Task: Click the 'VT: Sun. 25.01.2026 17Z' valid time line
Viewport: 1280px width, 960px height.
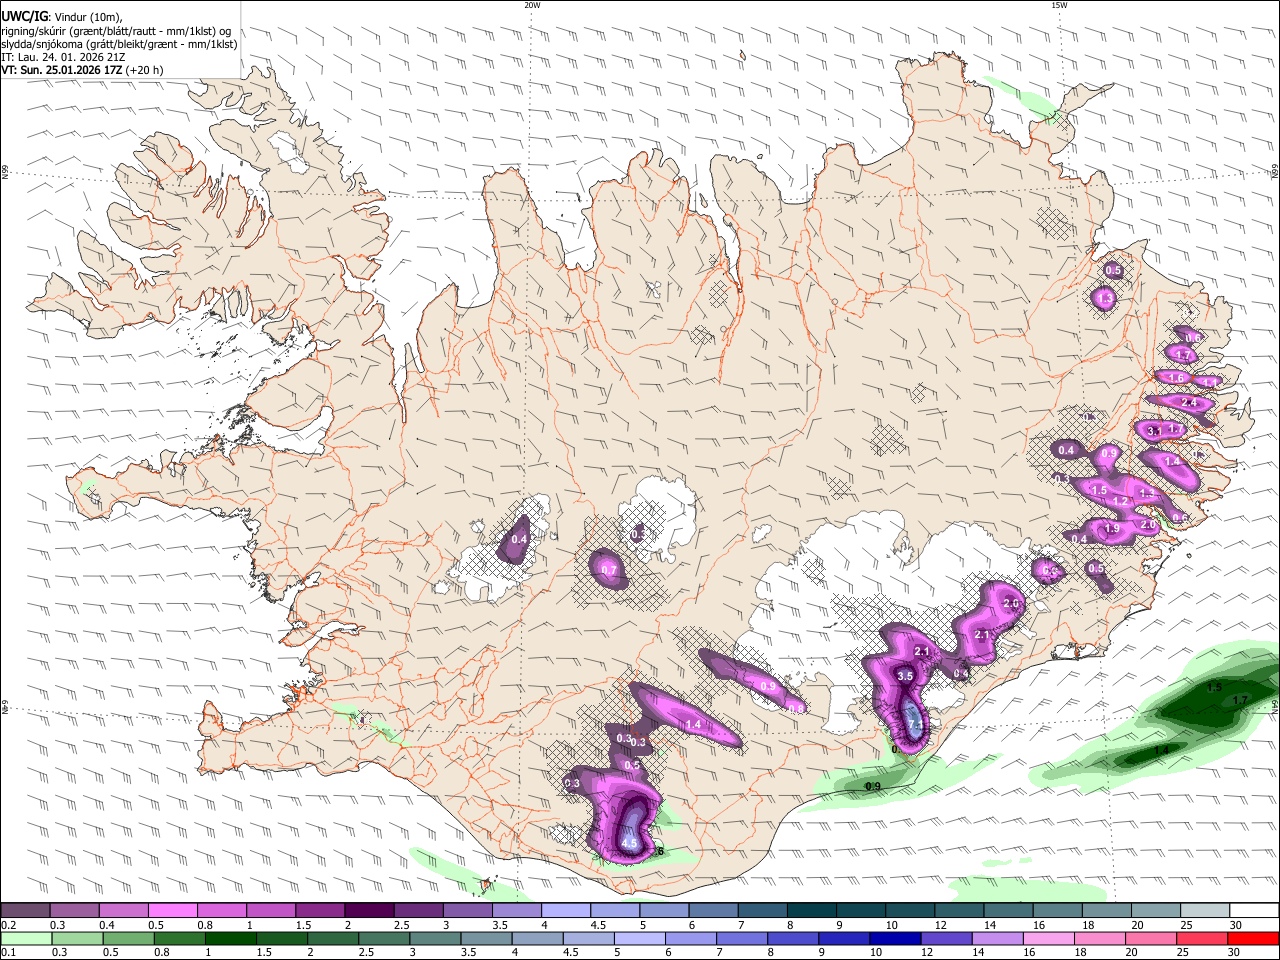Action: pyautogui.click(x=62, y=70)
